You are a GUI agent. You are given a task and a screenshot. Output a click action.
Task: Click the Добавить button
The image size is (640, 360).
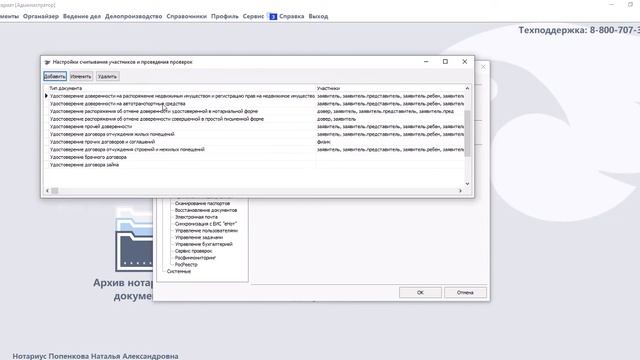(55, 76)
